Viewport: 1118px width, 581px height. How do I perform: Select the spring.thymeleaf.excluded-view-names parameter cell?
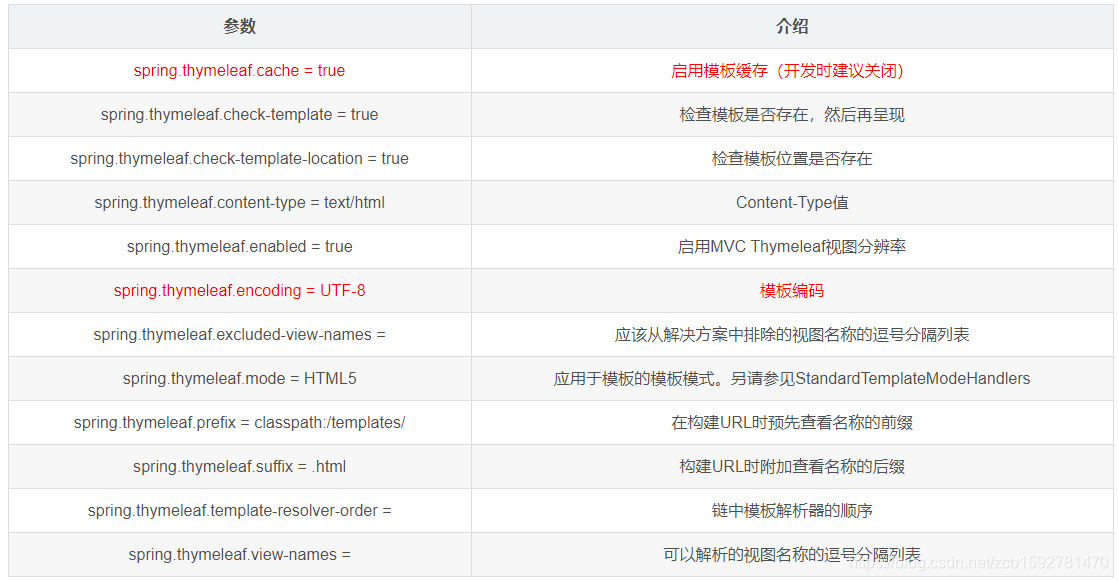(239, 334)
